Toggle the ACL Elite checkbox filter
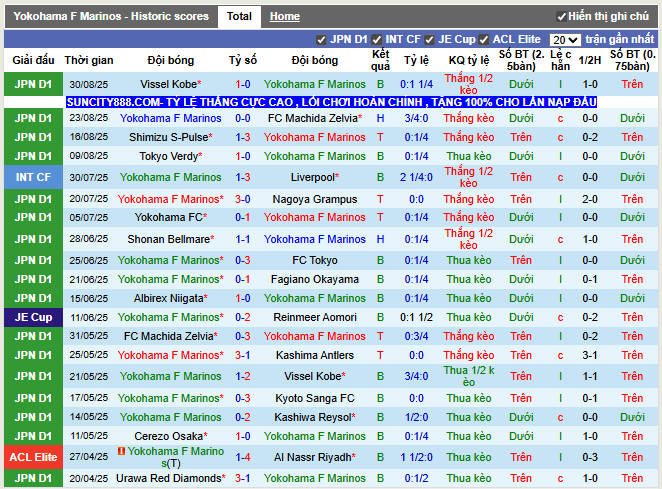Viewport: 662px width, 489px height. pyautogui.click(x=484, y=40)
